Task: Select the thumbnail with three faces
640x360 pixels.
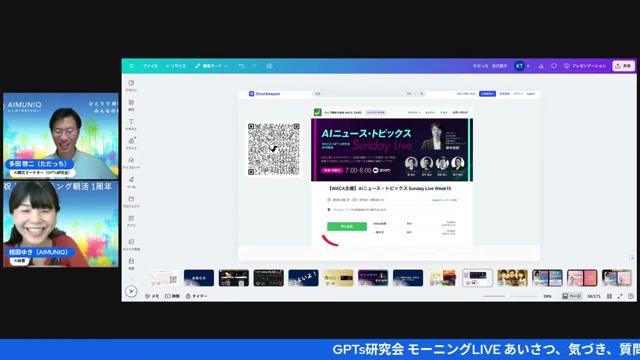Action: point(512,278)
